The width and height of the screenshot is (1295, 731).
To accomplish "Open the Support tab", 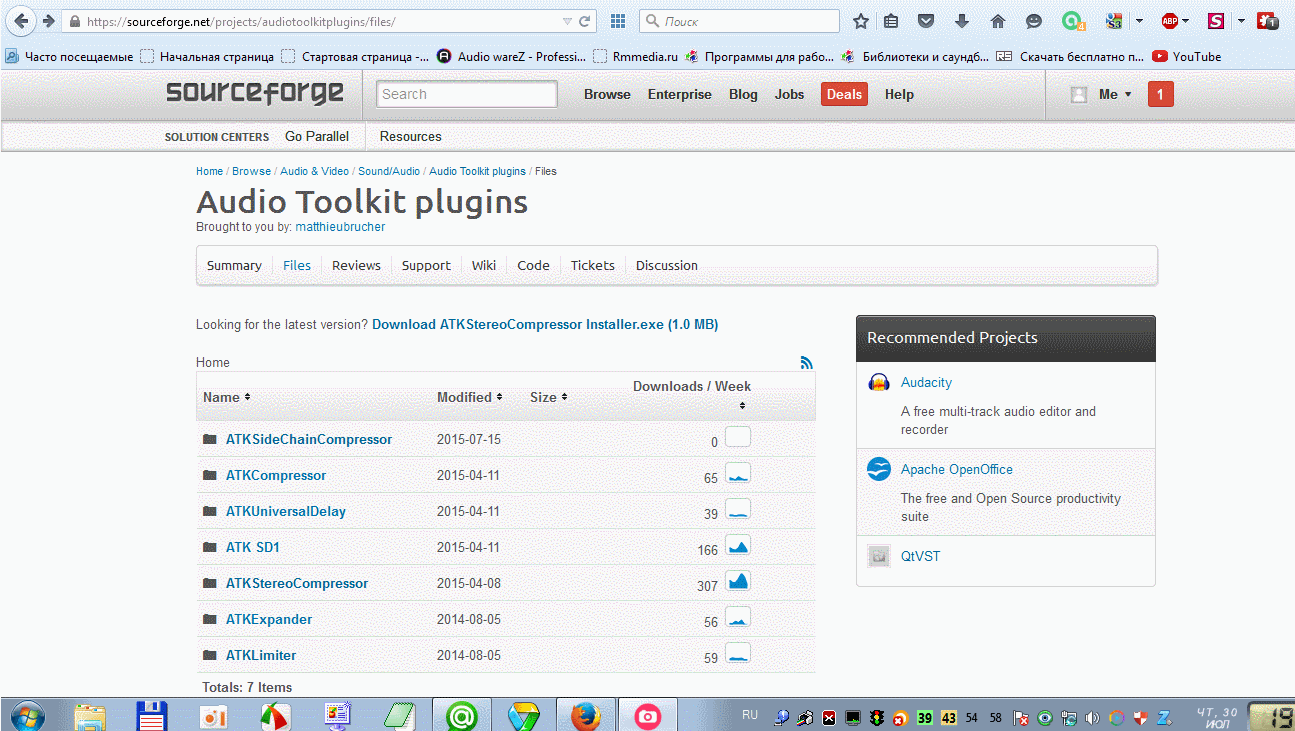I will (x=426, y=265).
